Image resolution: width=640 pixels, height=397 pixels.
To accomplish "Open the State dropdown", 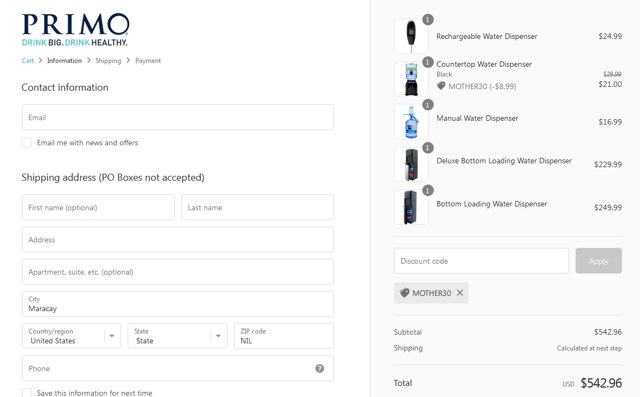I will click(178, 336).
